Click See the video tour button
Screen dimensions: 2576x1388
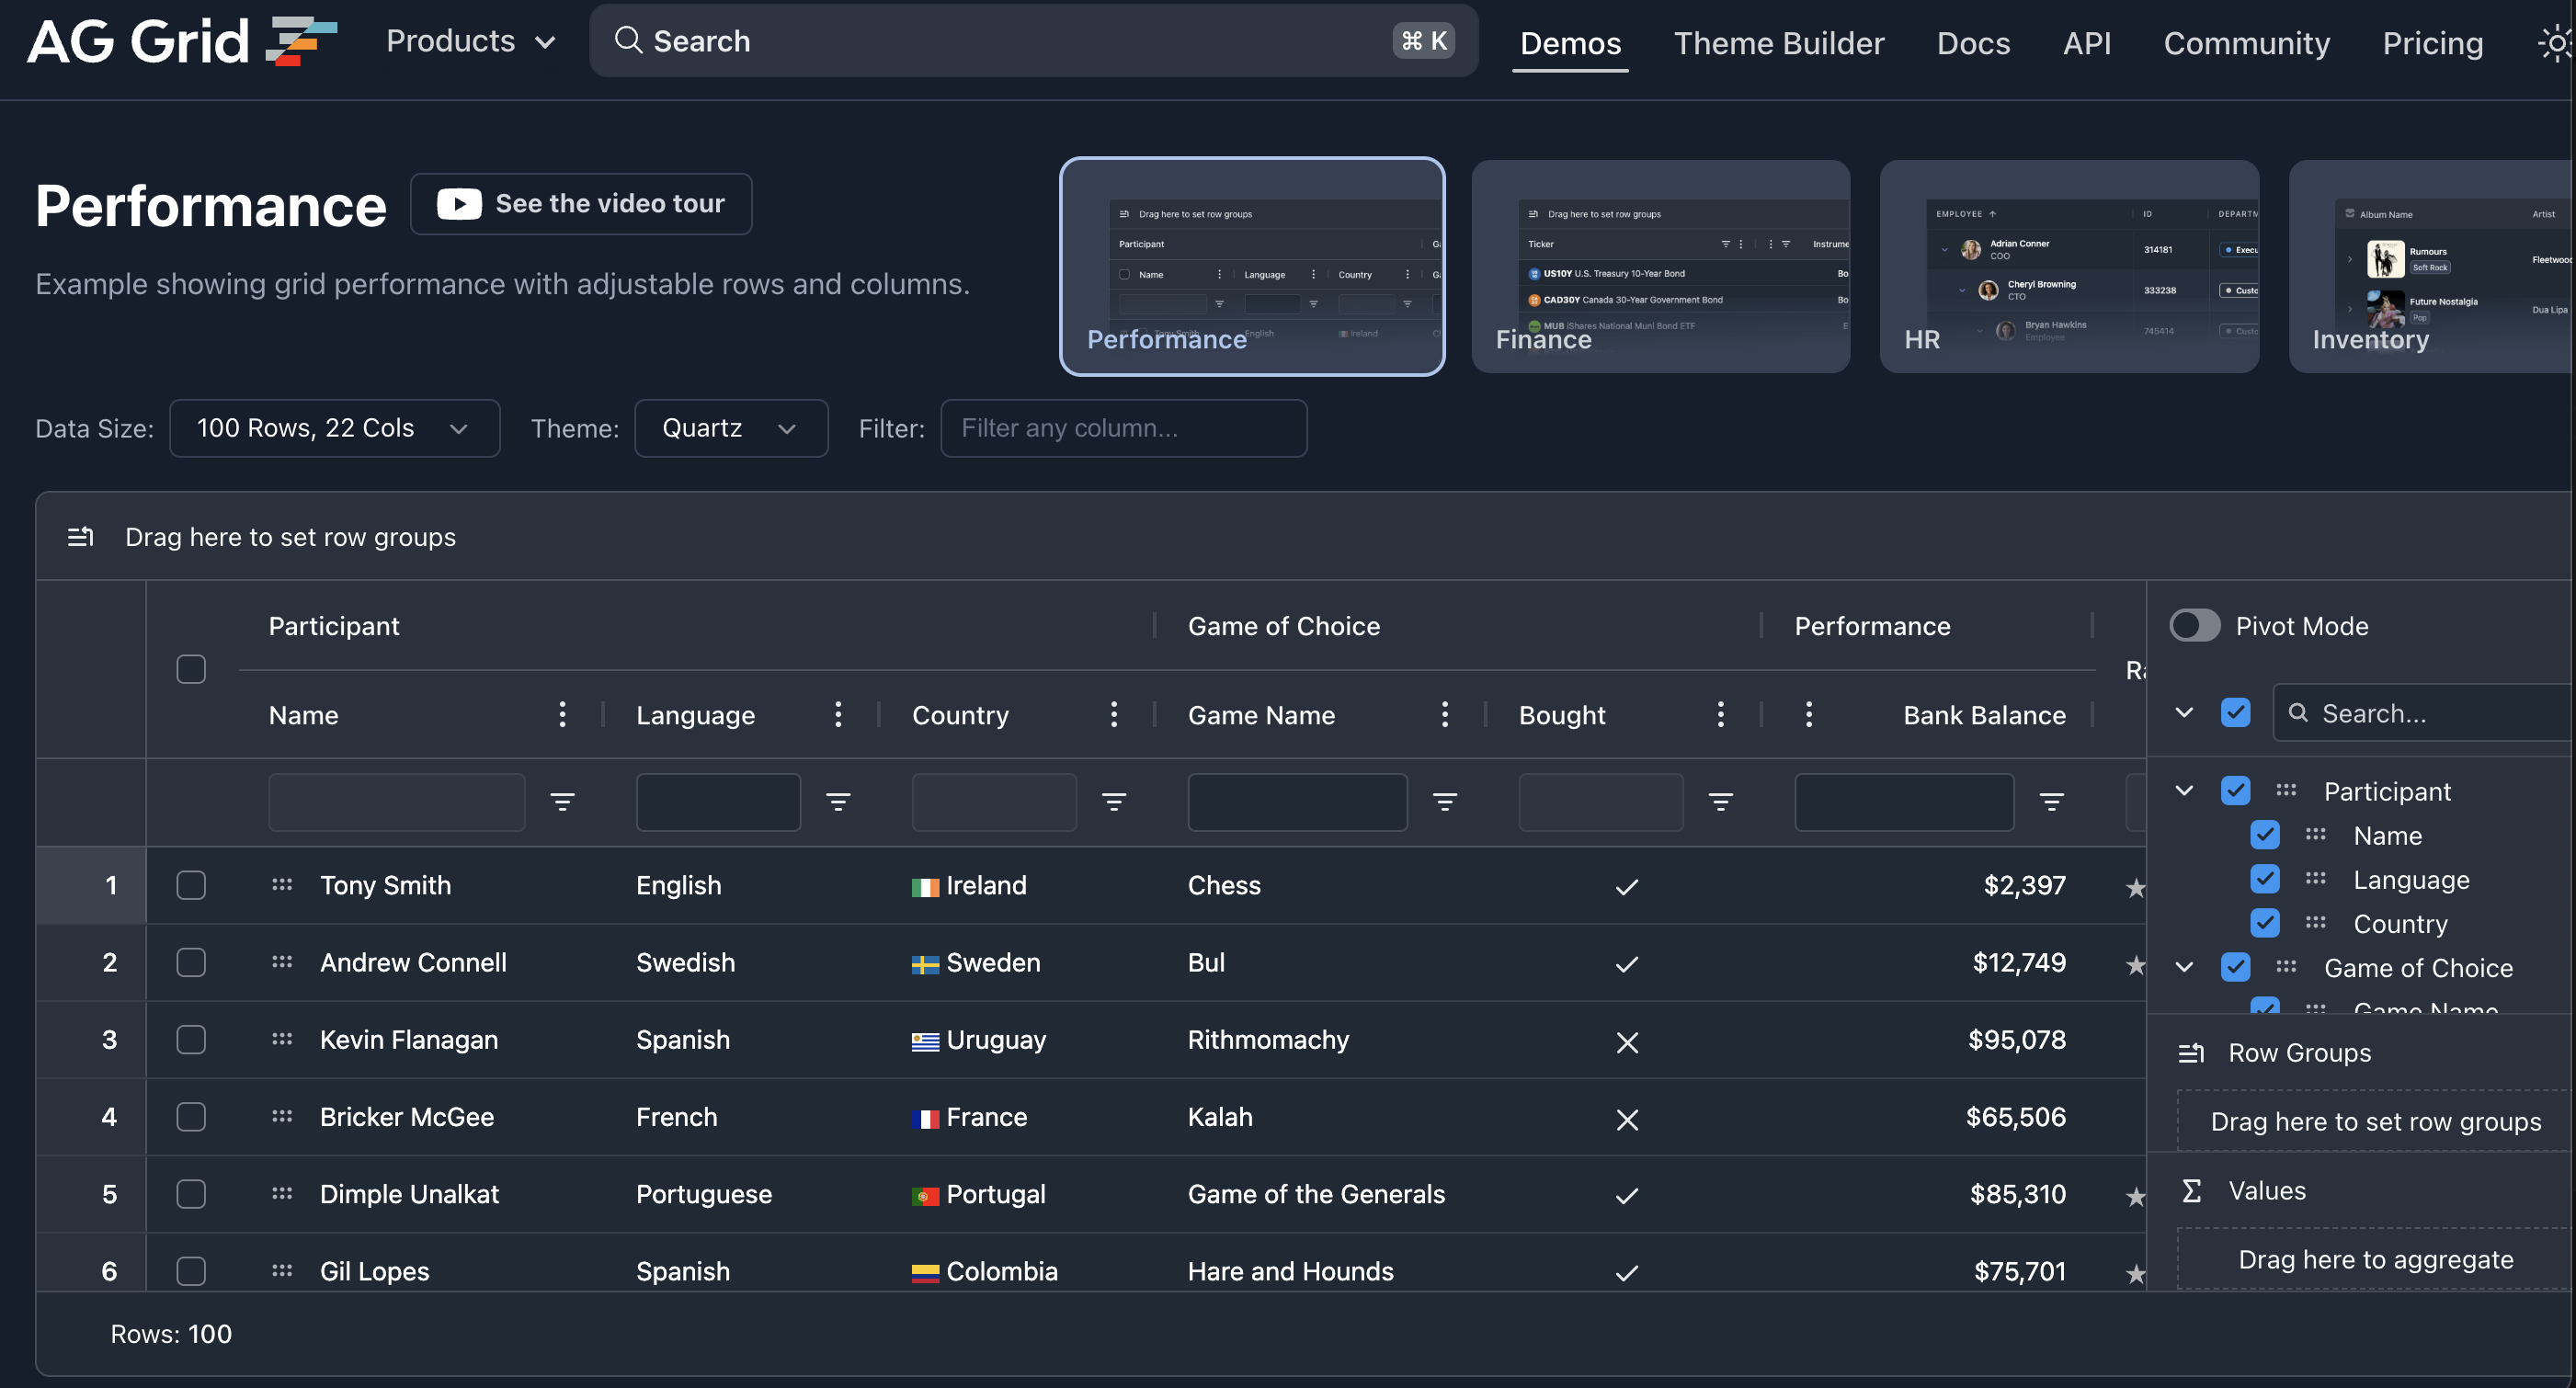(581, 204)
